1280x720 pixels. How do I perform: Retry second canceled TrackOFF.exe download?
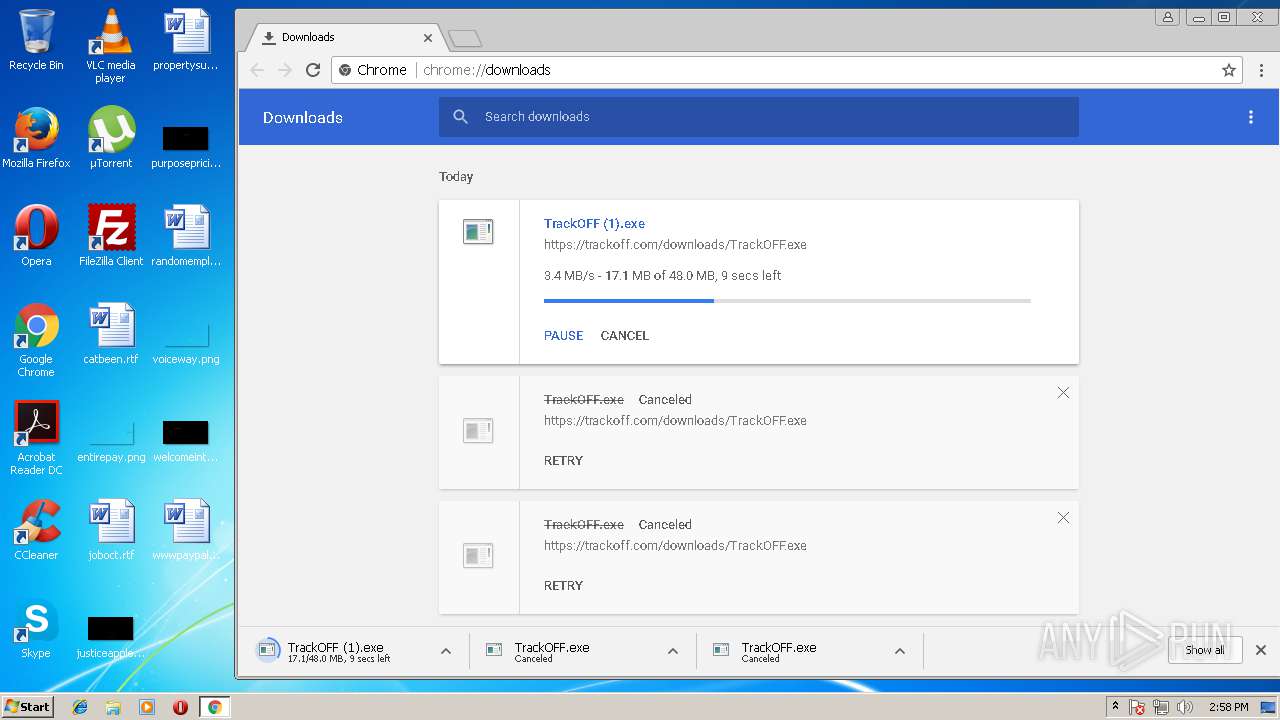(563, 586)
